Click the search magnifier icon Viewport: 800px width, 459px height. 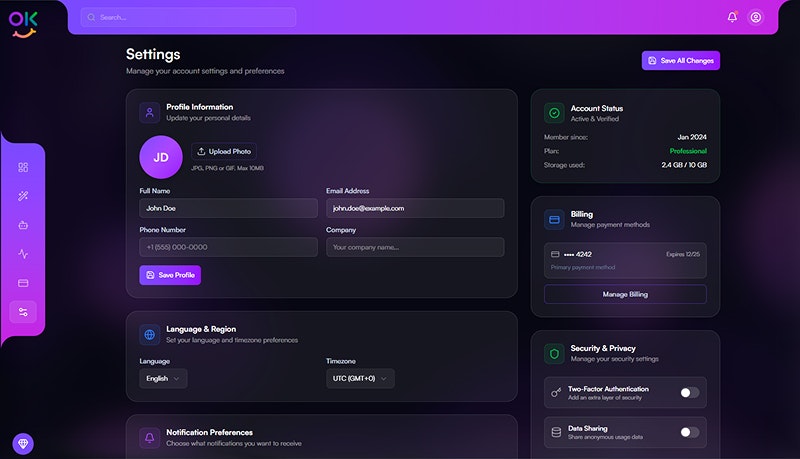[91, 17]
